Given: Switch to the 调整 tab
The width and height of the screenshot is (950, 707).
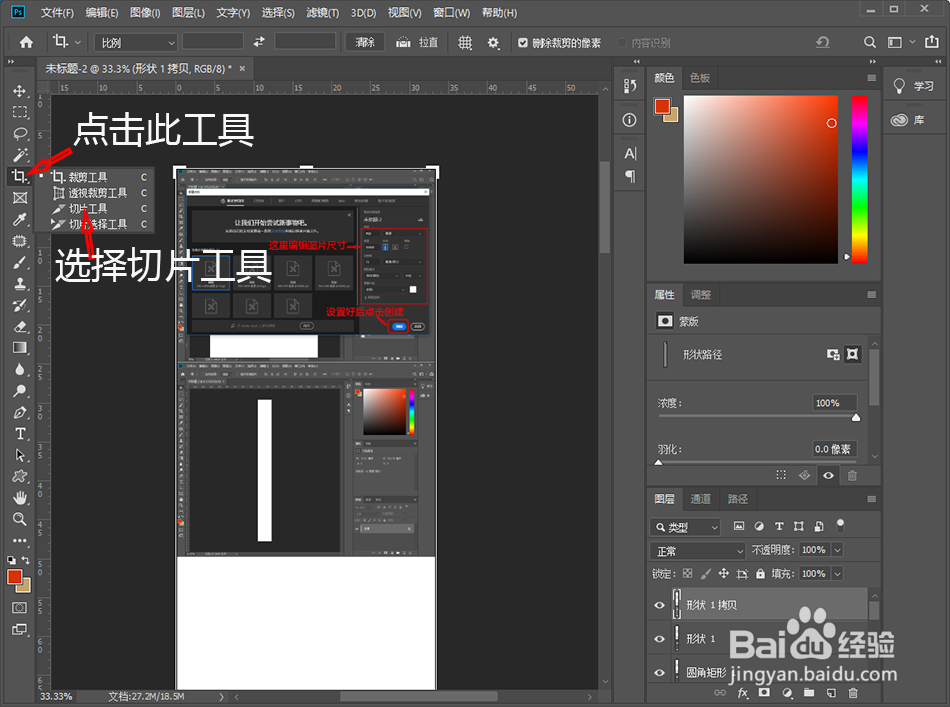Looking at the screenshot, I should [700, 294].
